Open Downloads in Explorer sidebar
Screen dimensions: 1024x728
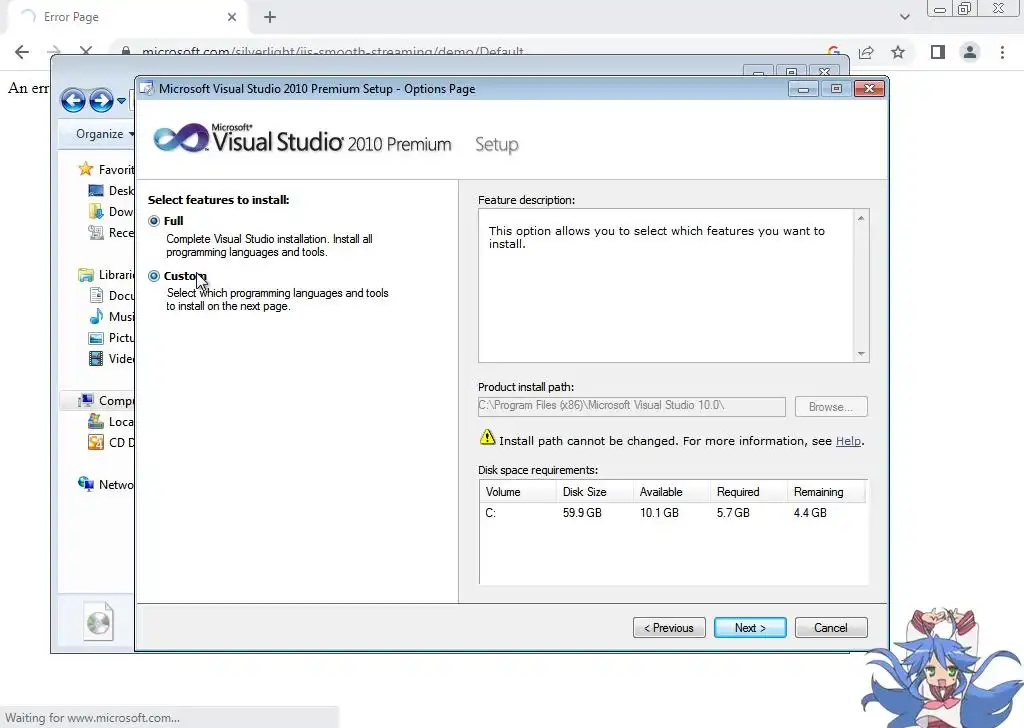point(111,212)
